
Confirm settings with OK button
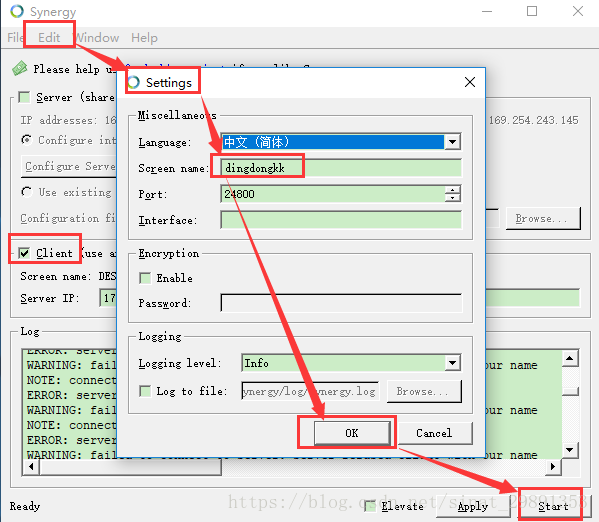pos(352,433)
